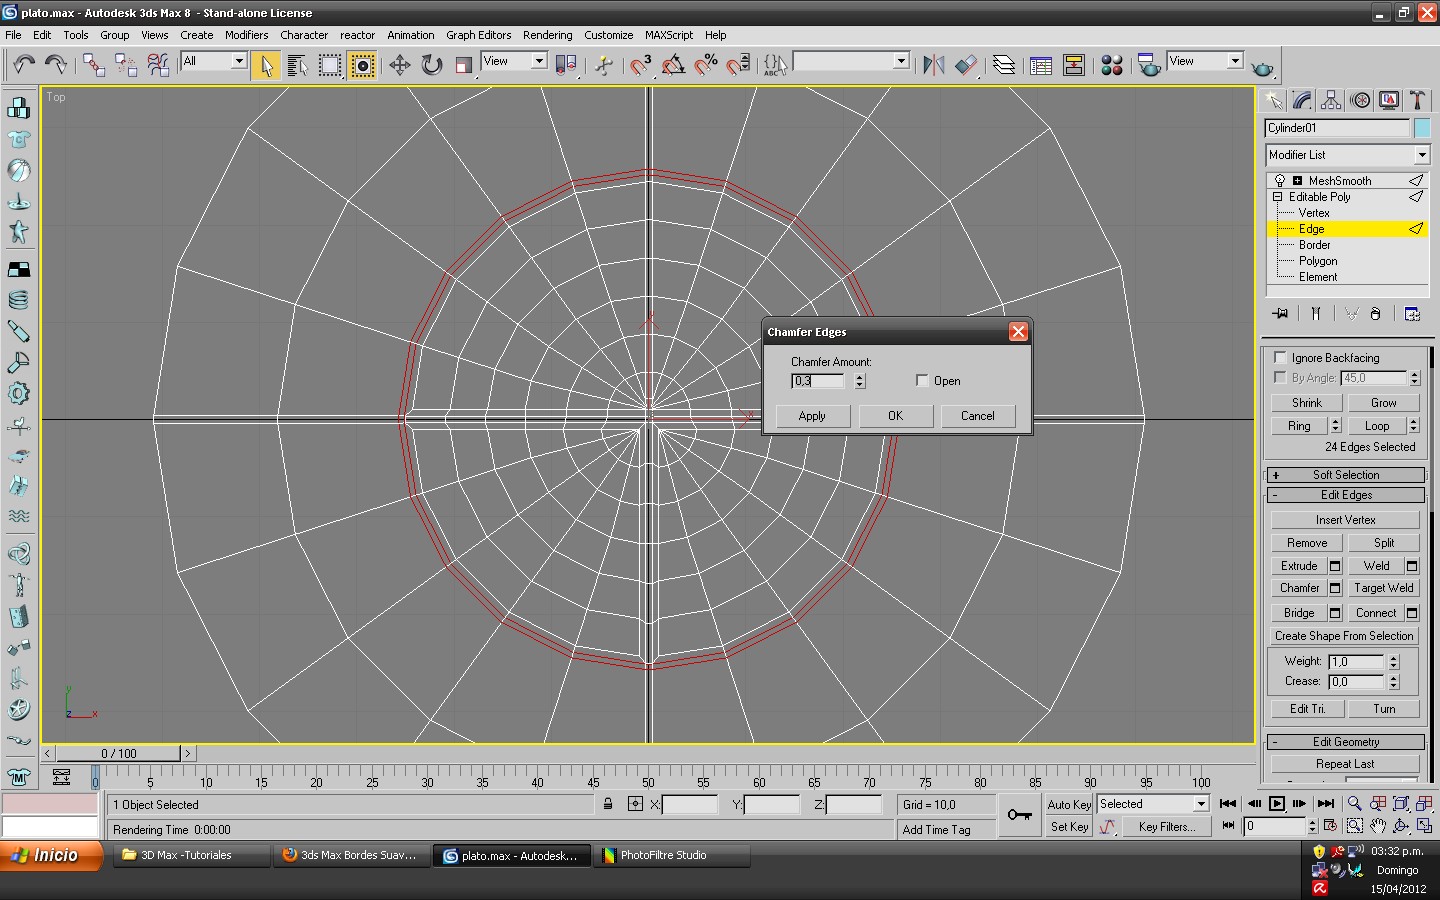Expand the Soft Selection rollout

click(x=1345, y=475)
